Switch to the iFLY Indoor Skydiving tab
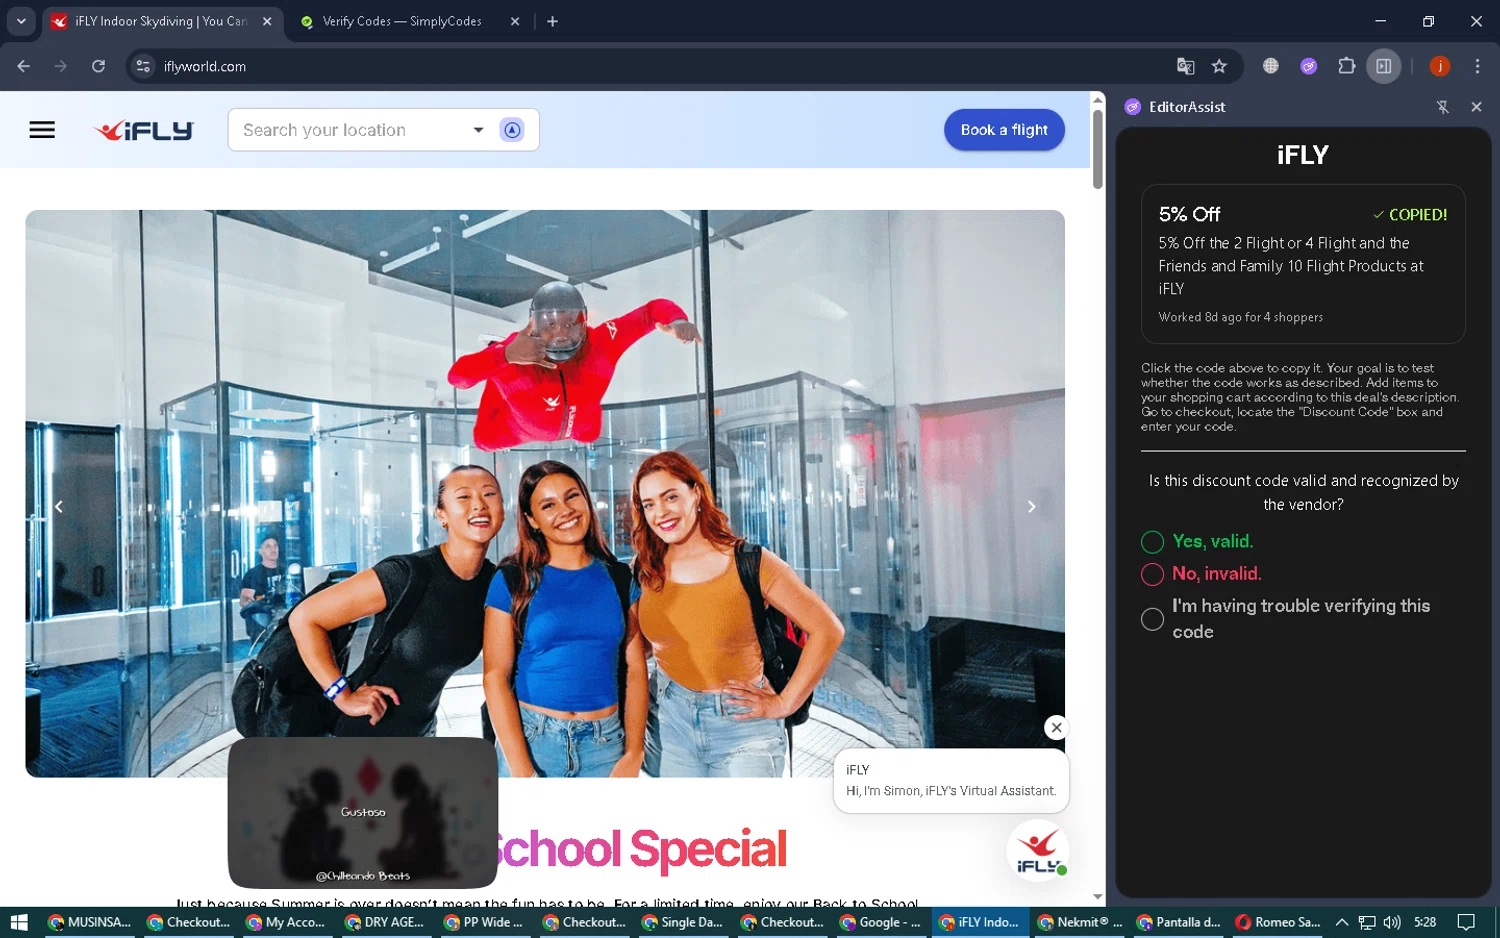This screenshot has height=938, width=1500. pos(163,21)
